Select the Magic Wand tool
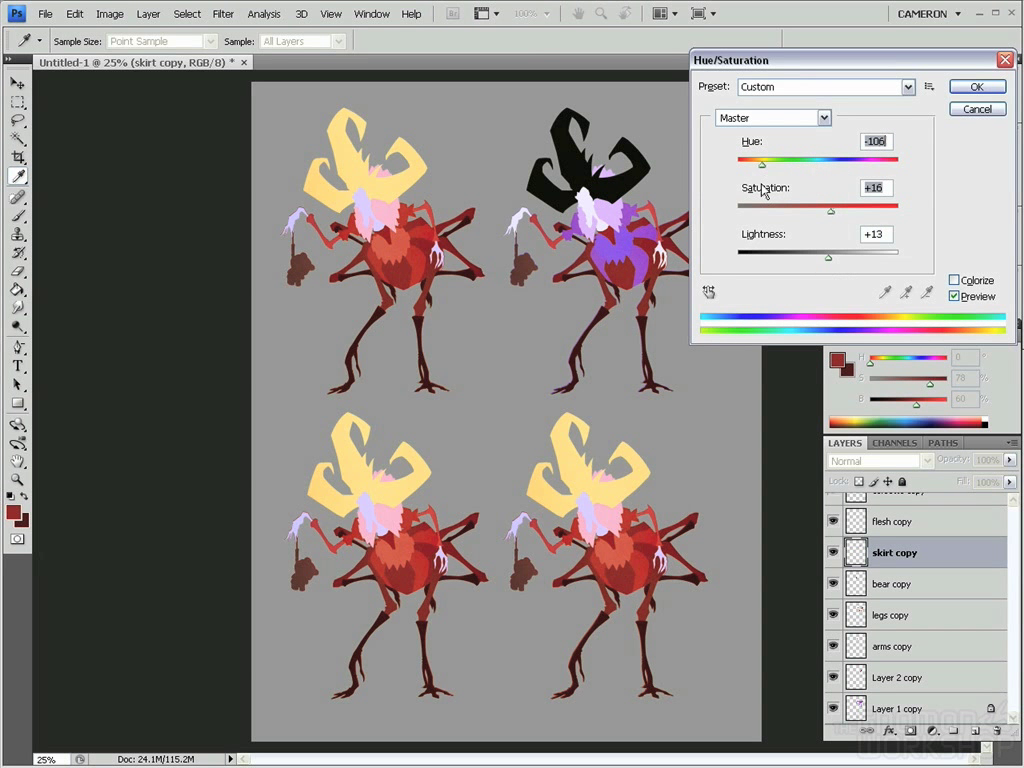The height and width of the screenshot is (768, 1024). [x=18, y=139]
